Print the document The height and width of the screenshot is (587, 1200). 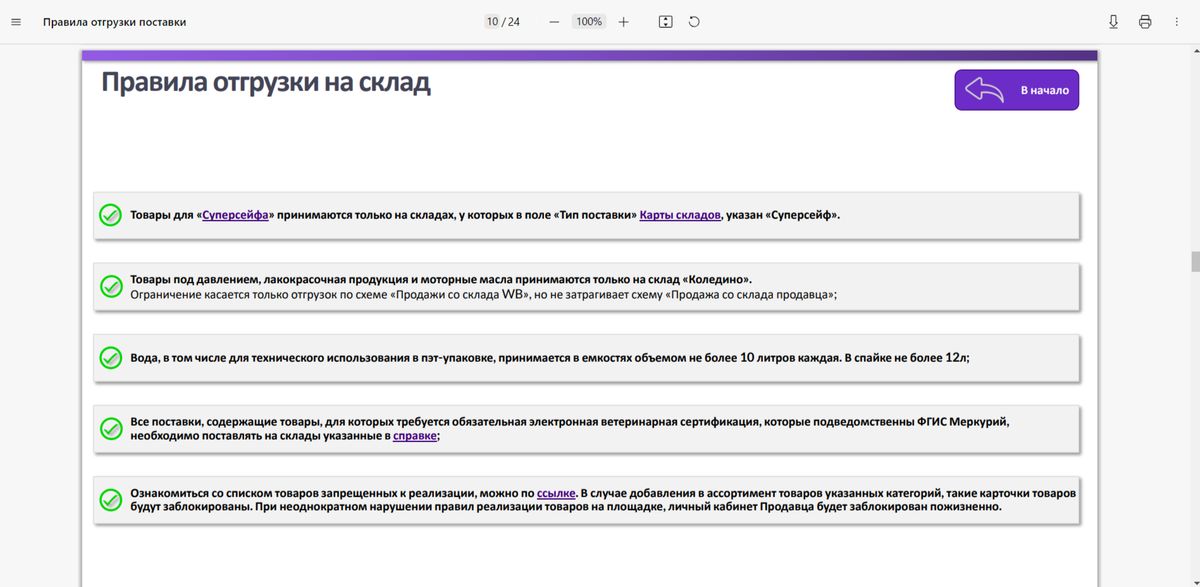(1145, 22)
